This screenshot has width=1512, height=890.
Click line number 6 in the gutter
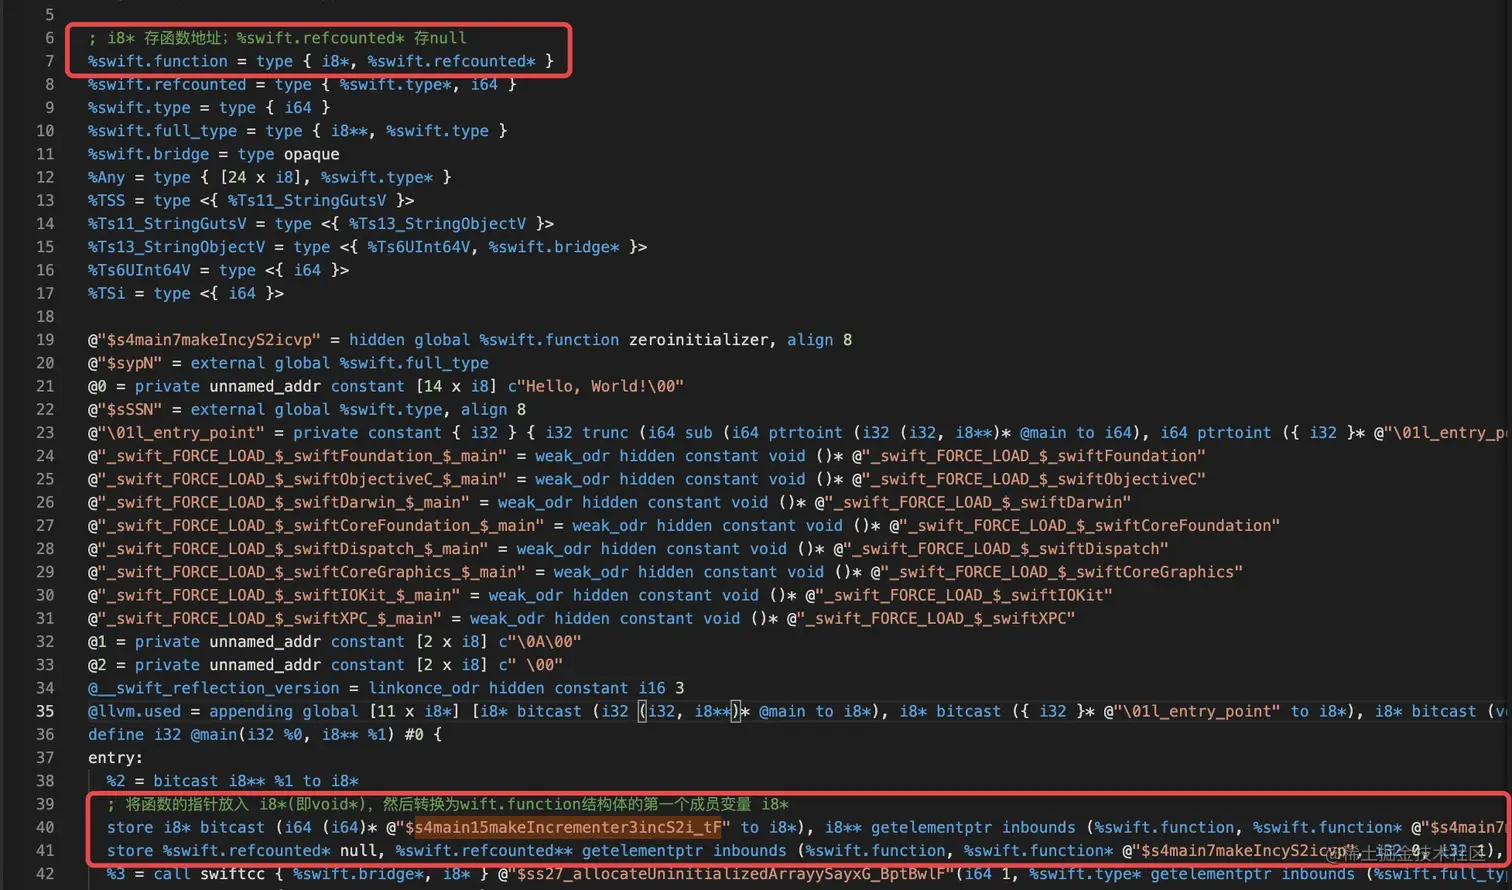point(49,38)
